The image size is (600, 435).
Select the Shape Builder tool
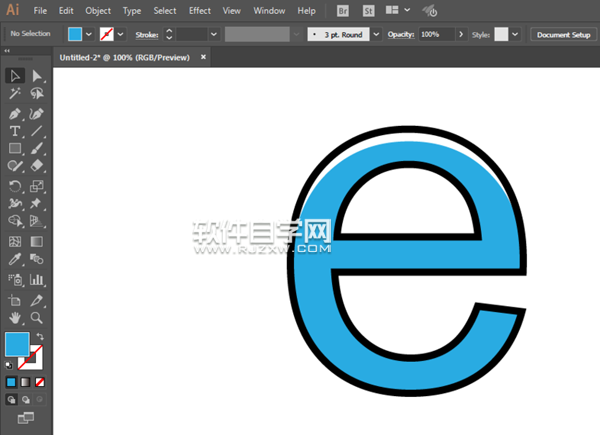[x=15, y=221]
